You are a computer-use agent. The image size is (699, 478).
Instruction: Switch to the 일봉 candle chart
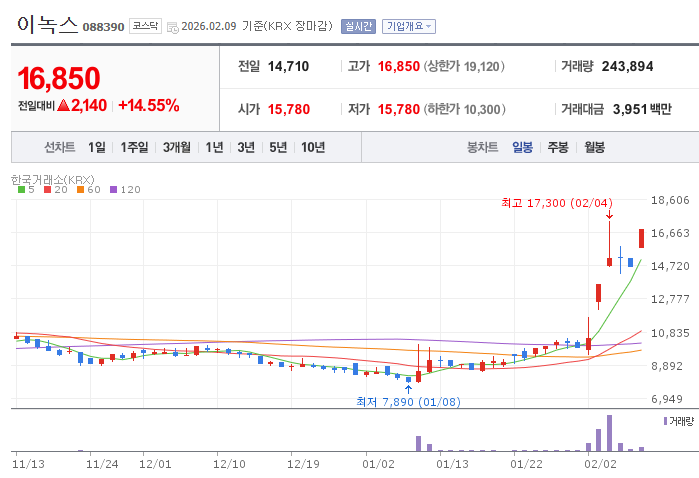tap(522, 147)
